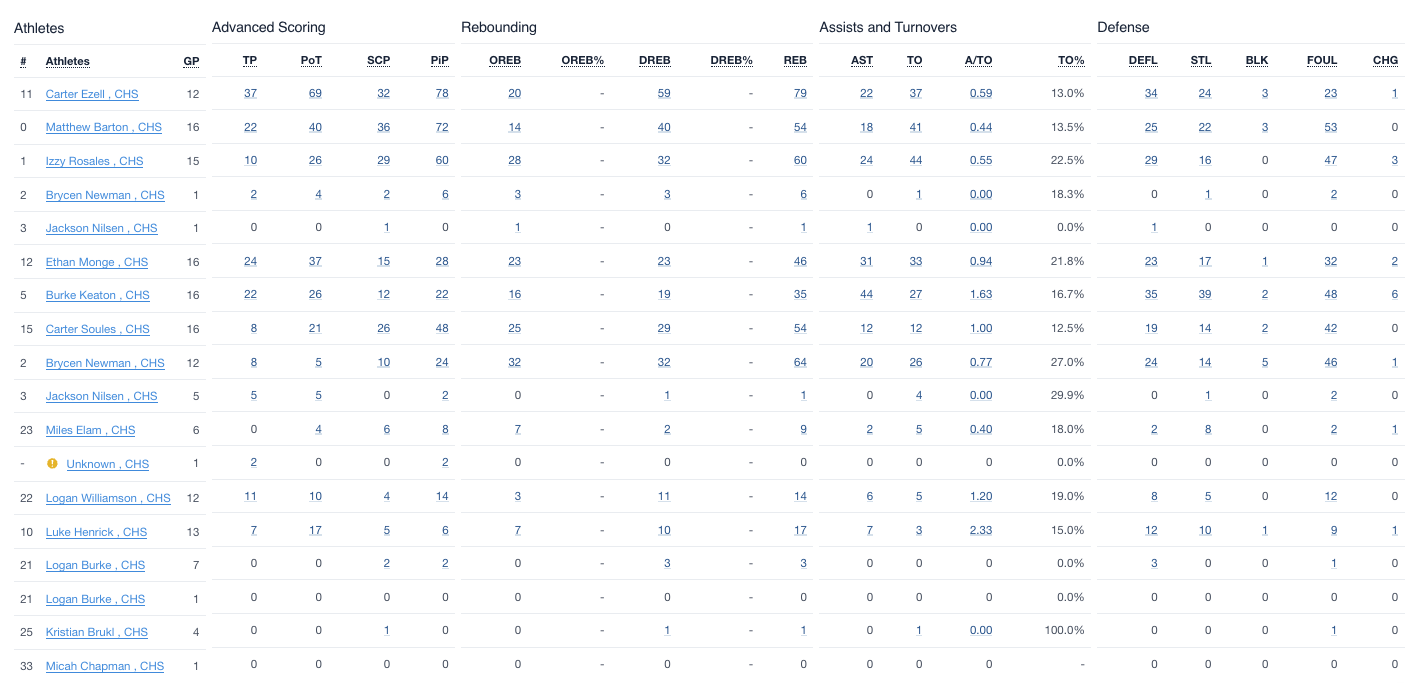This screenshot has width=1421, height=683.
Task: View Luke Henrick's athlete profile
Action: (96, 532)
